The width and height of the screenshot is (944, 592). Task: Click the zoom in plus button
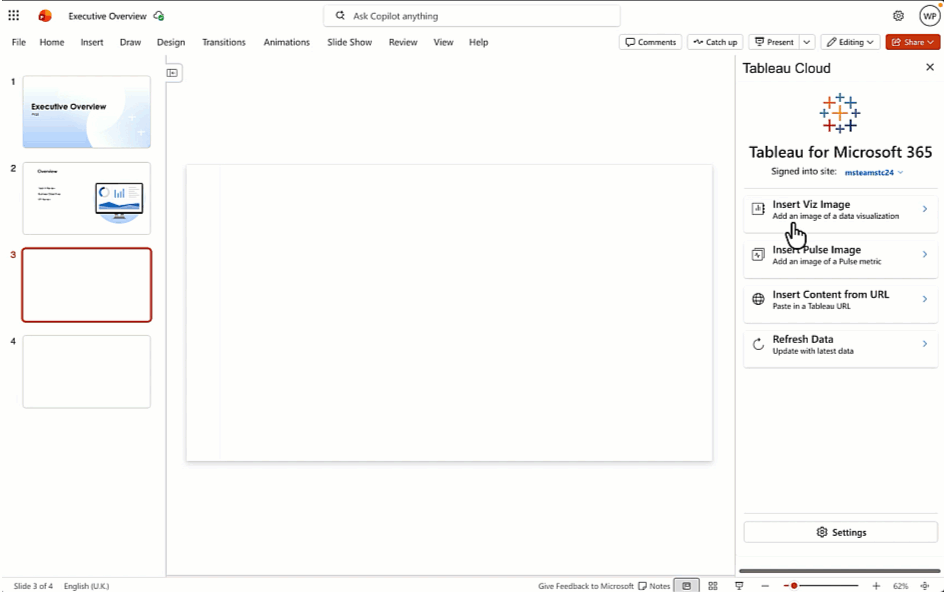876,586
